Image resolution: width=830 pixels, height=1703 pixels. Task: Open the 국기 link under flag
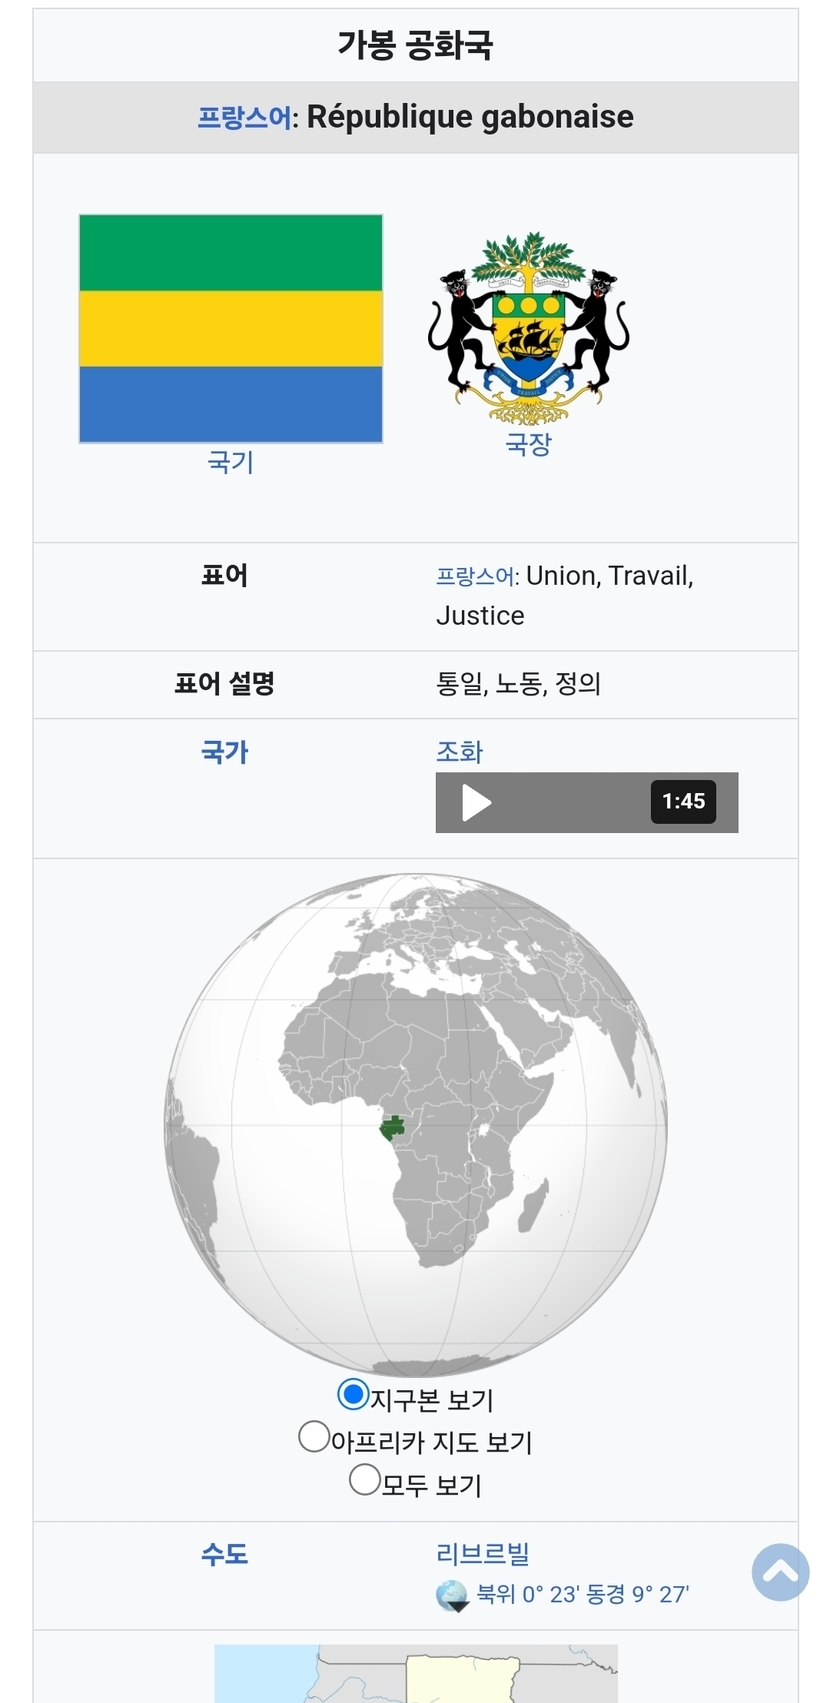coord(231,462)
